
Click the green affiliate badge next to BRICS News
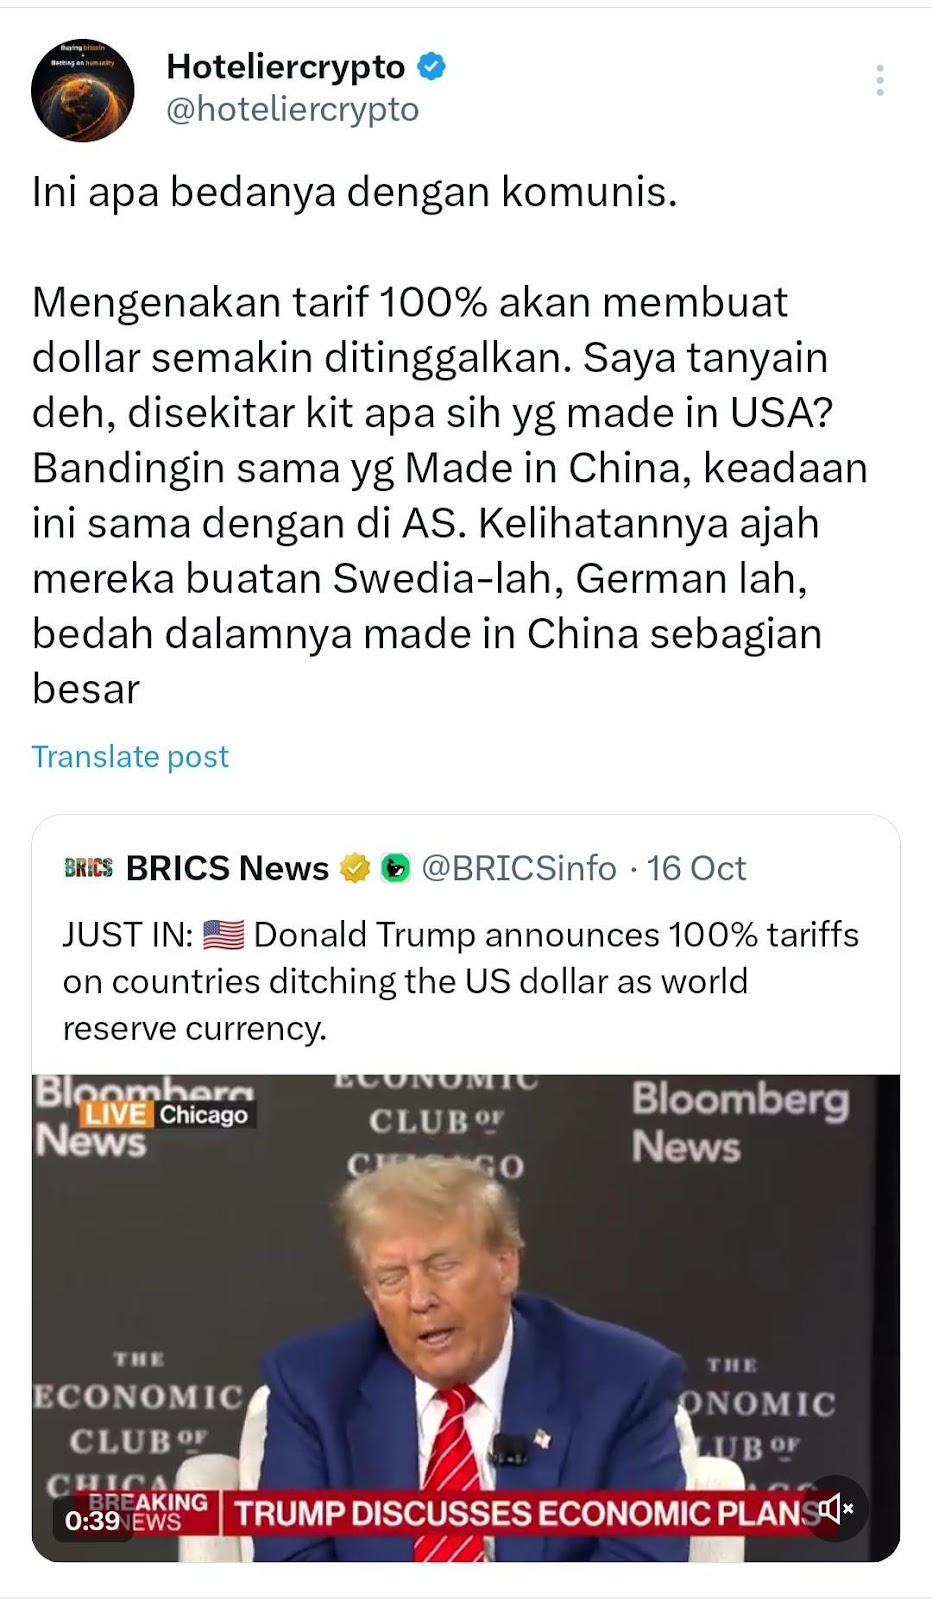[x=396, y=868]
